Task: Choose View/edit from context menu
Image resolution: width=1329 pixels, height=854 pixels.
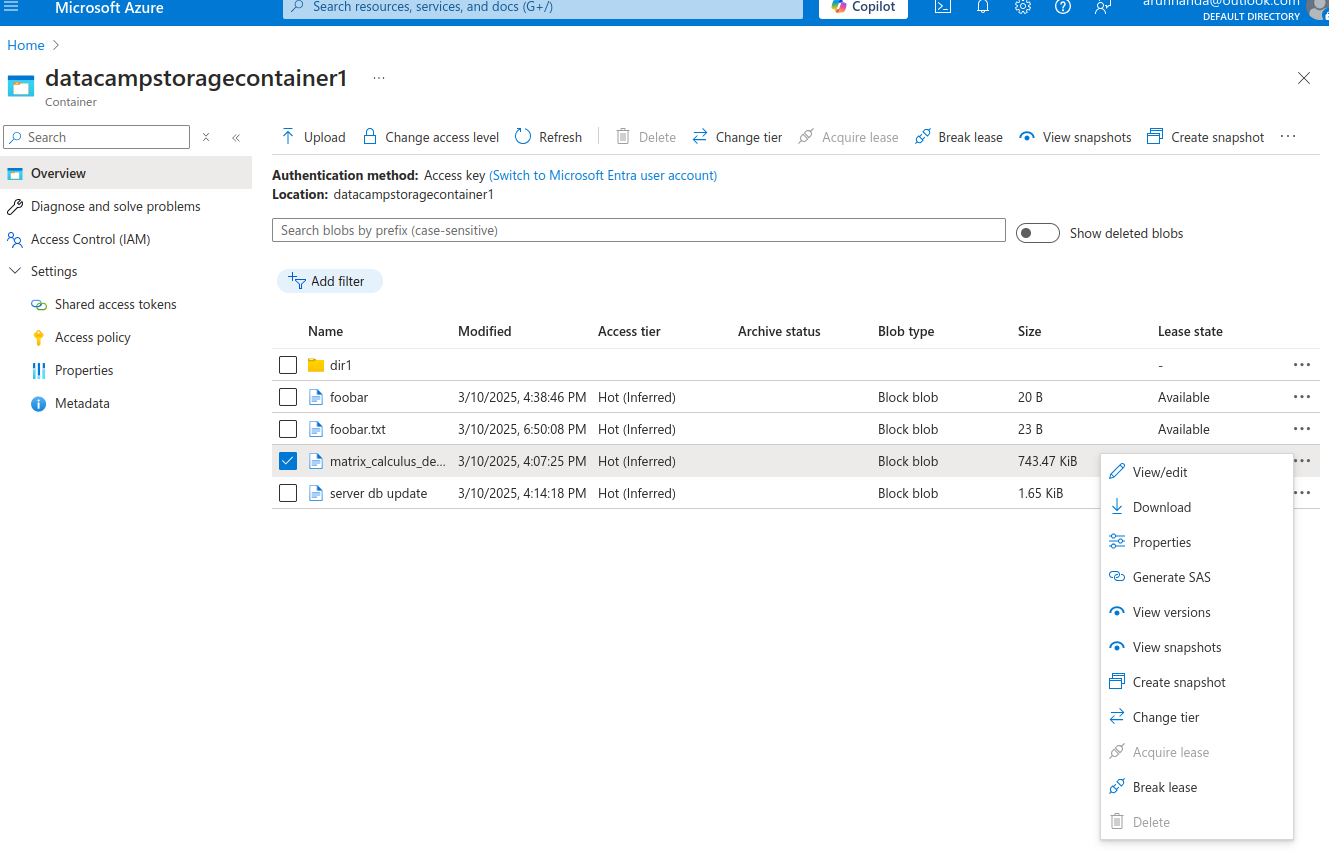Action: (x=1197, y=472)
